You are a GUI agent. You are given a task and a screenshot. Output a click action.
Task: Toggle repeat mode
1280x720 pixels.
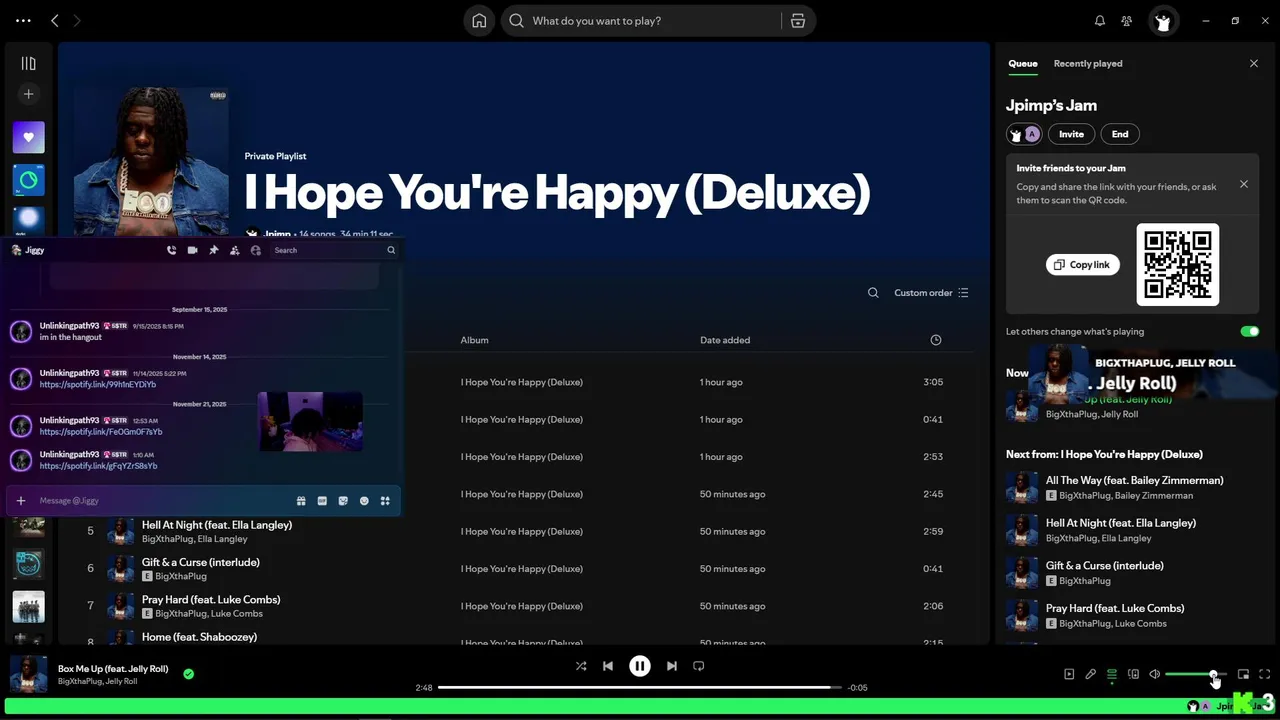coord(699,666)
